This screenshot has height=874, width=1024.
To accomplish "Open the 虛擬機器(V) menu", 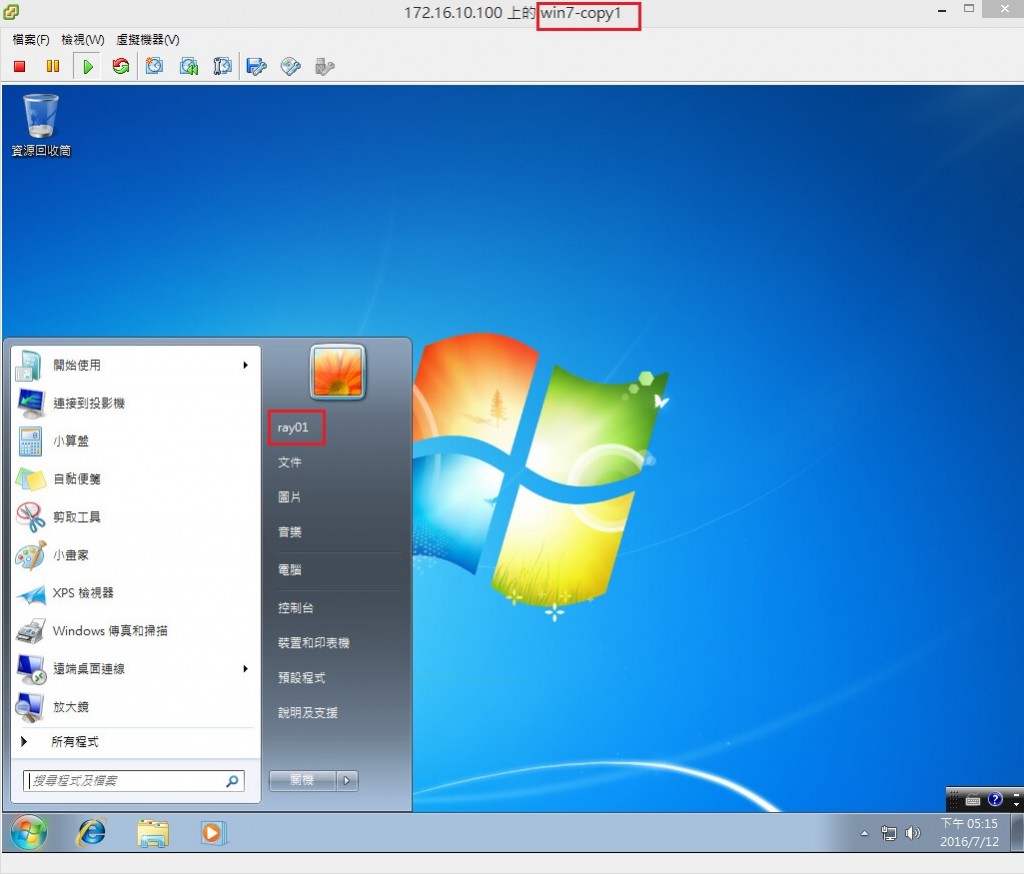I will (x=148, y=40).
